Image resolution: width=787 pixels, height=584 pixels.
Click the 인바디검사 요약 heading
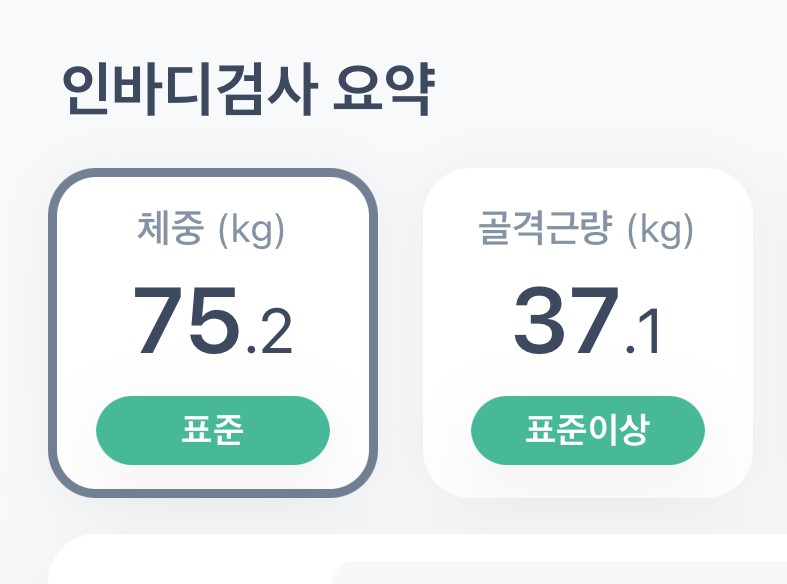(247, 92)
